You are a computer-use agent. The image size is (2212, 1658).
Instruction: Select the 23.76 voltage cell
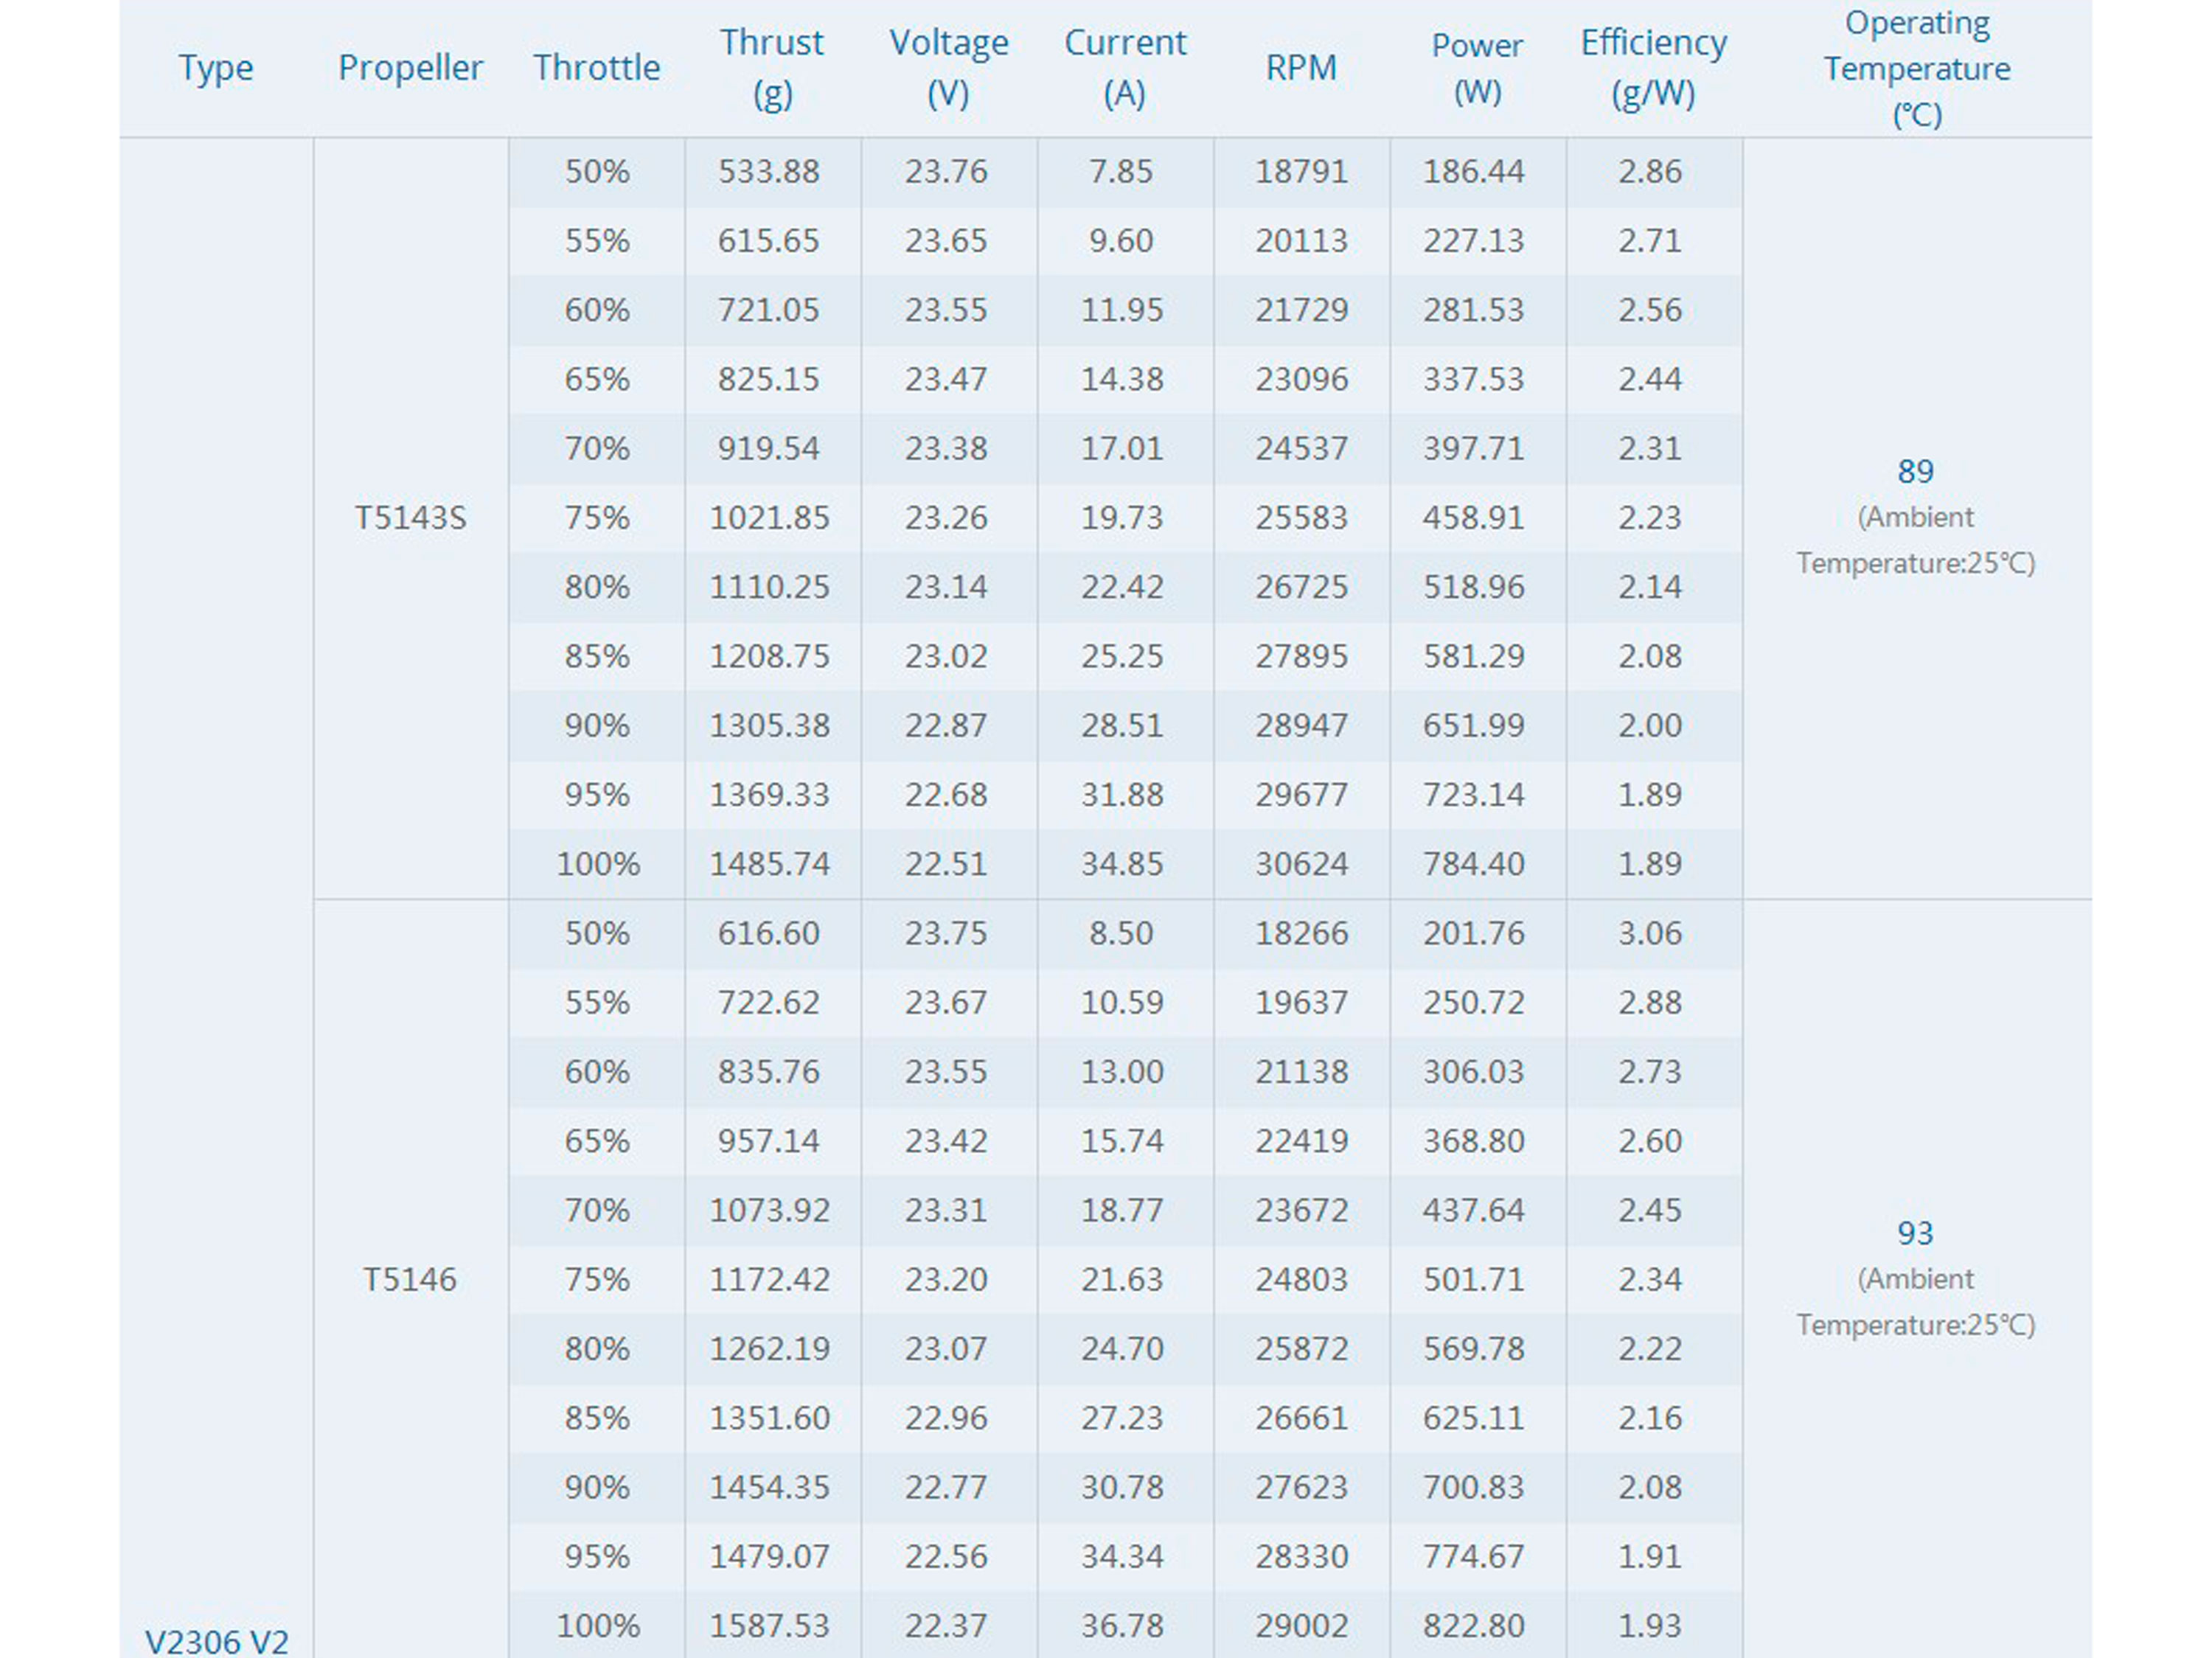[946, 171]
